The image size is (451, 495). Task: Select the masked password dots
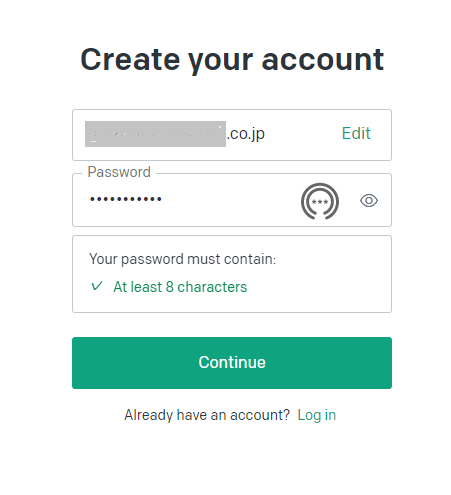126,199
